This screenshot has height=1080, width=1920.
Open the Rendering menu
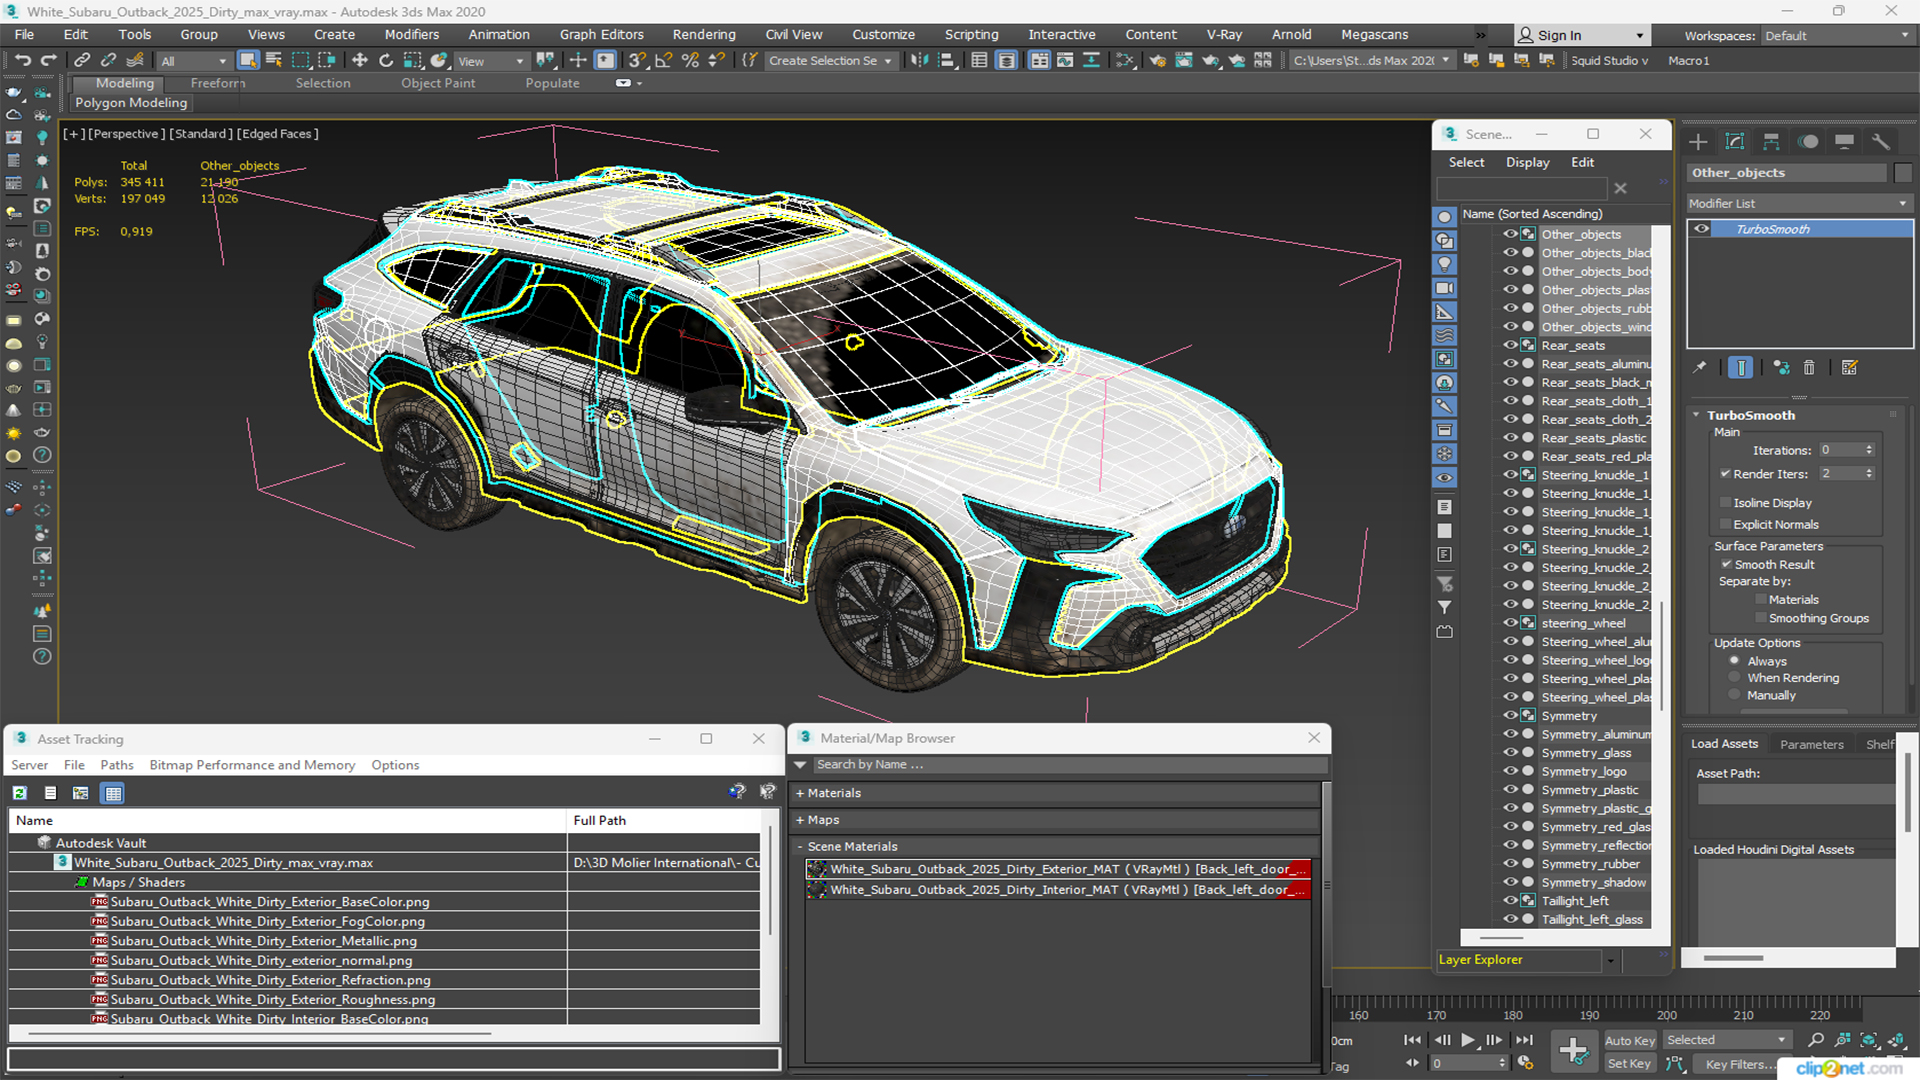point(703,34)
